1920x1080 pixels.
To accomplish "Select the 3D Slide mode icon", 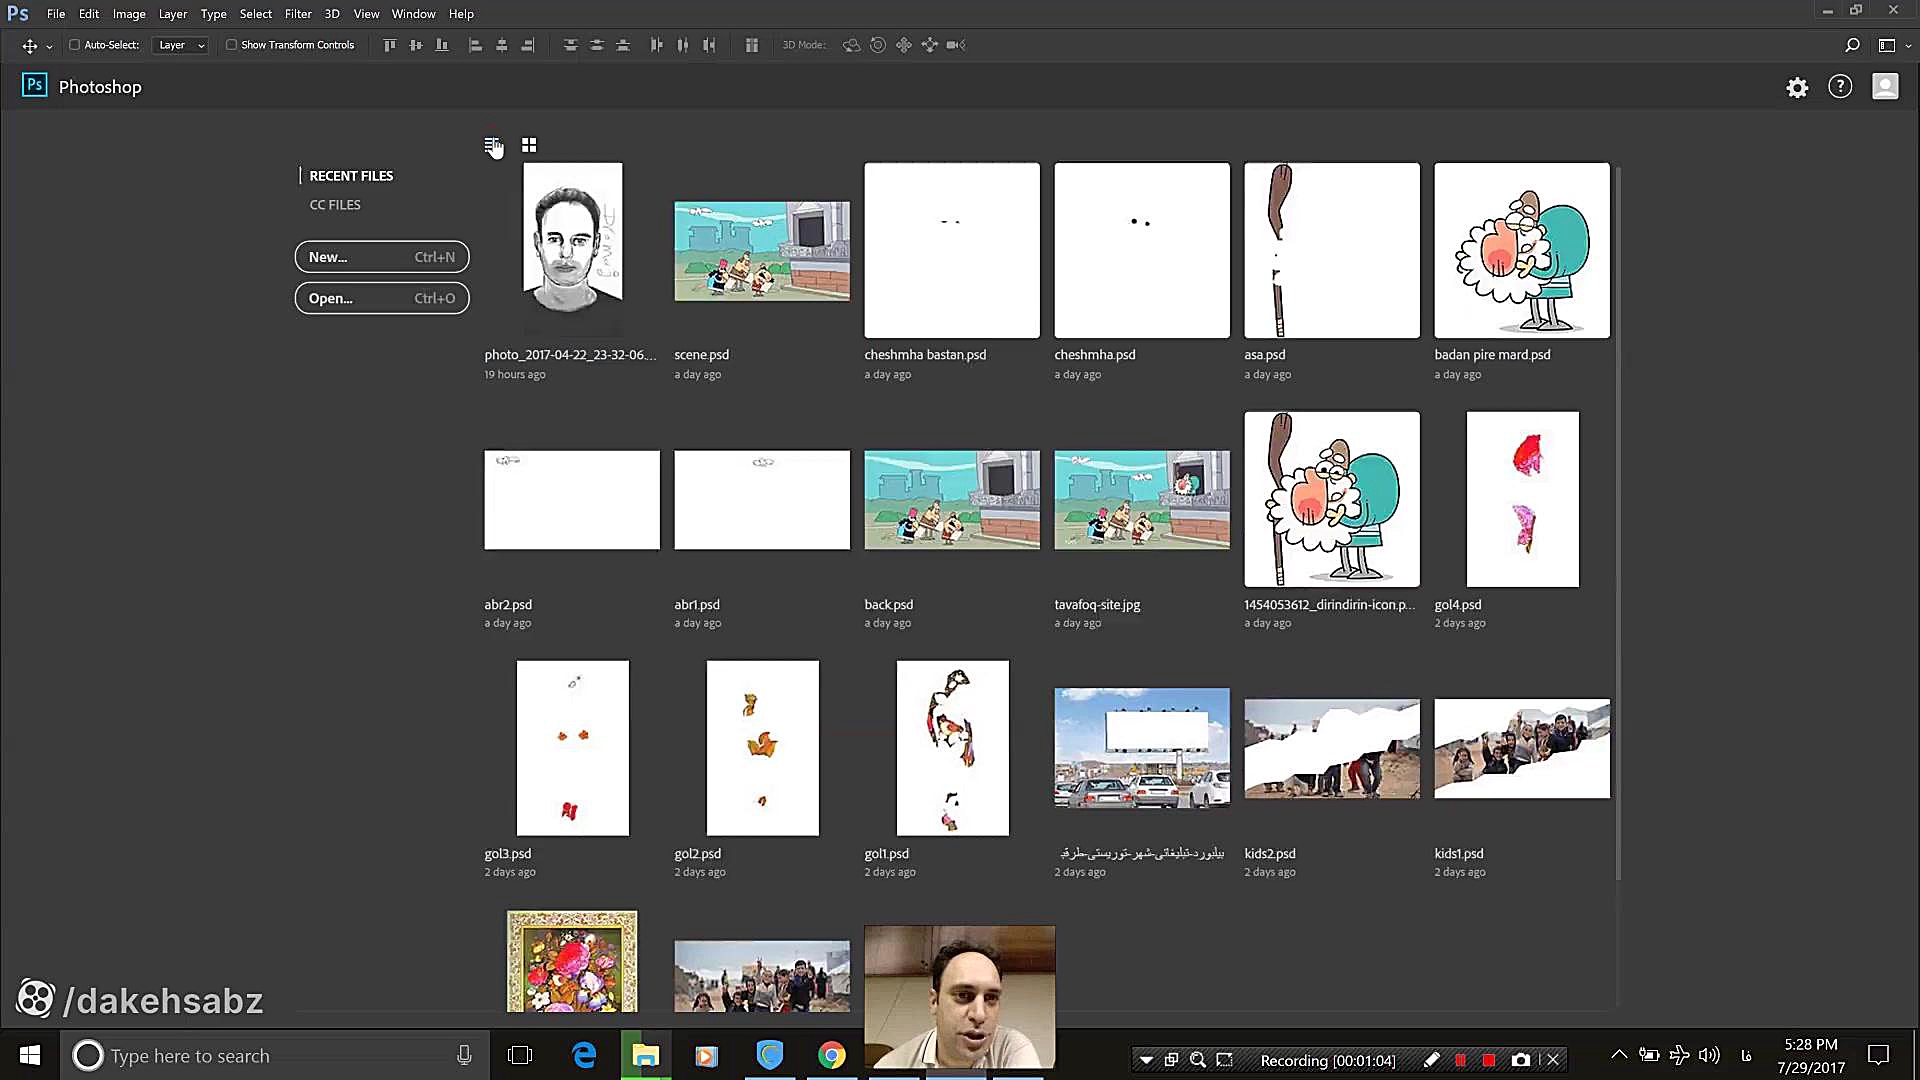I will pyautogui.click(x=930, y=45).
